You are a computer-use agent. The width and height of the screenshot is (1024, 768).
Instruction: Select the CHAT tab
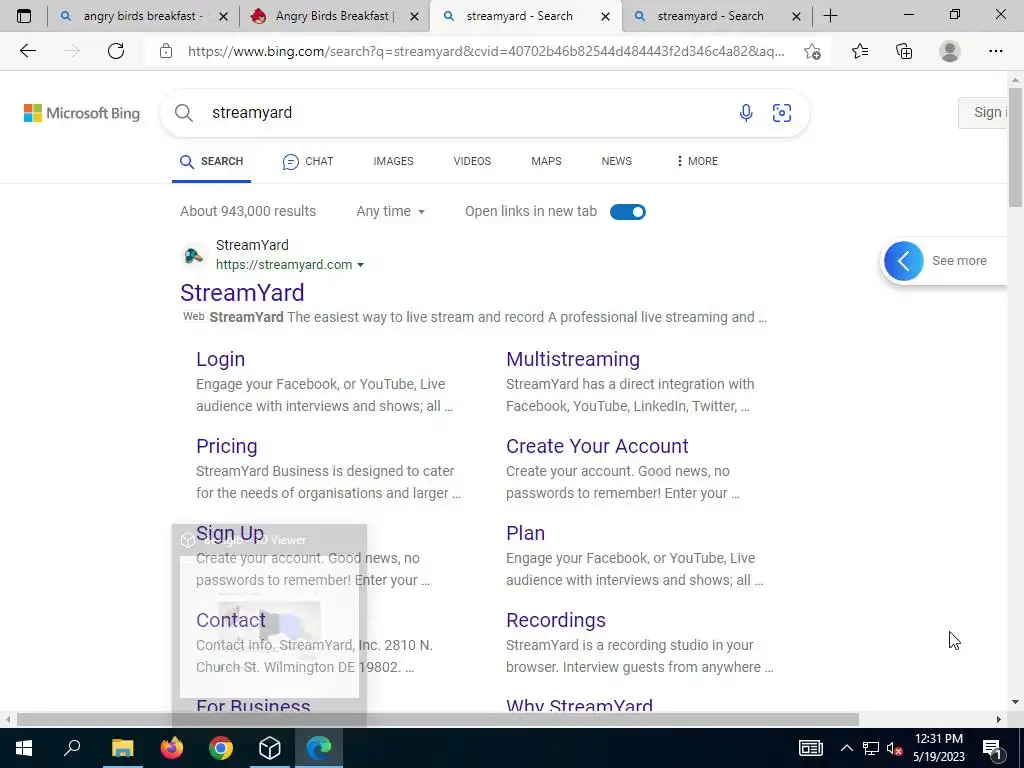click(x=308, y=161)
